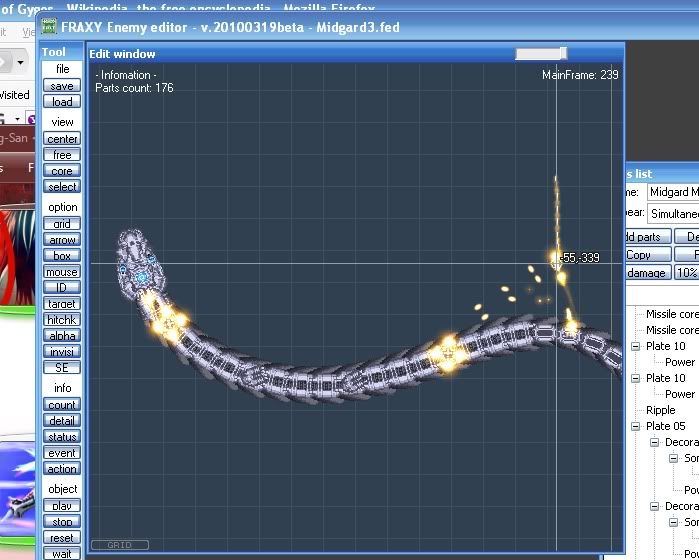Center the view with center button
The image size is (699, 560).
coord(62,139)
